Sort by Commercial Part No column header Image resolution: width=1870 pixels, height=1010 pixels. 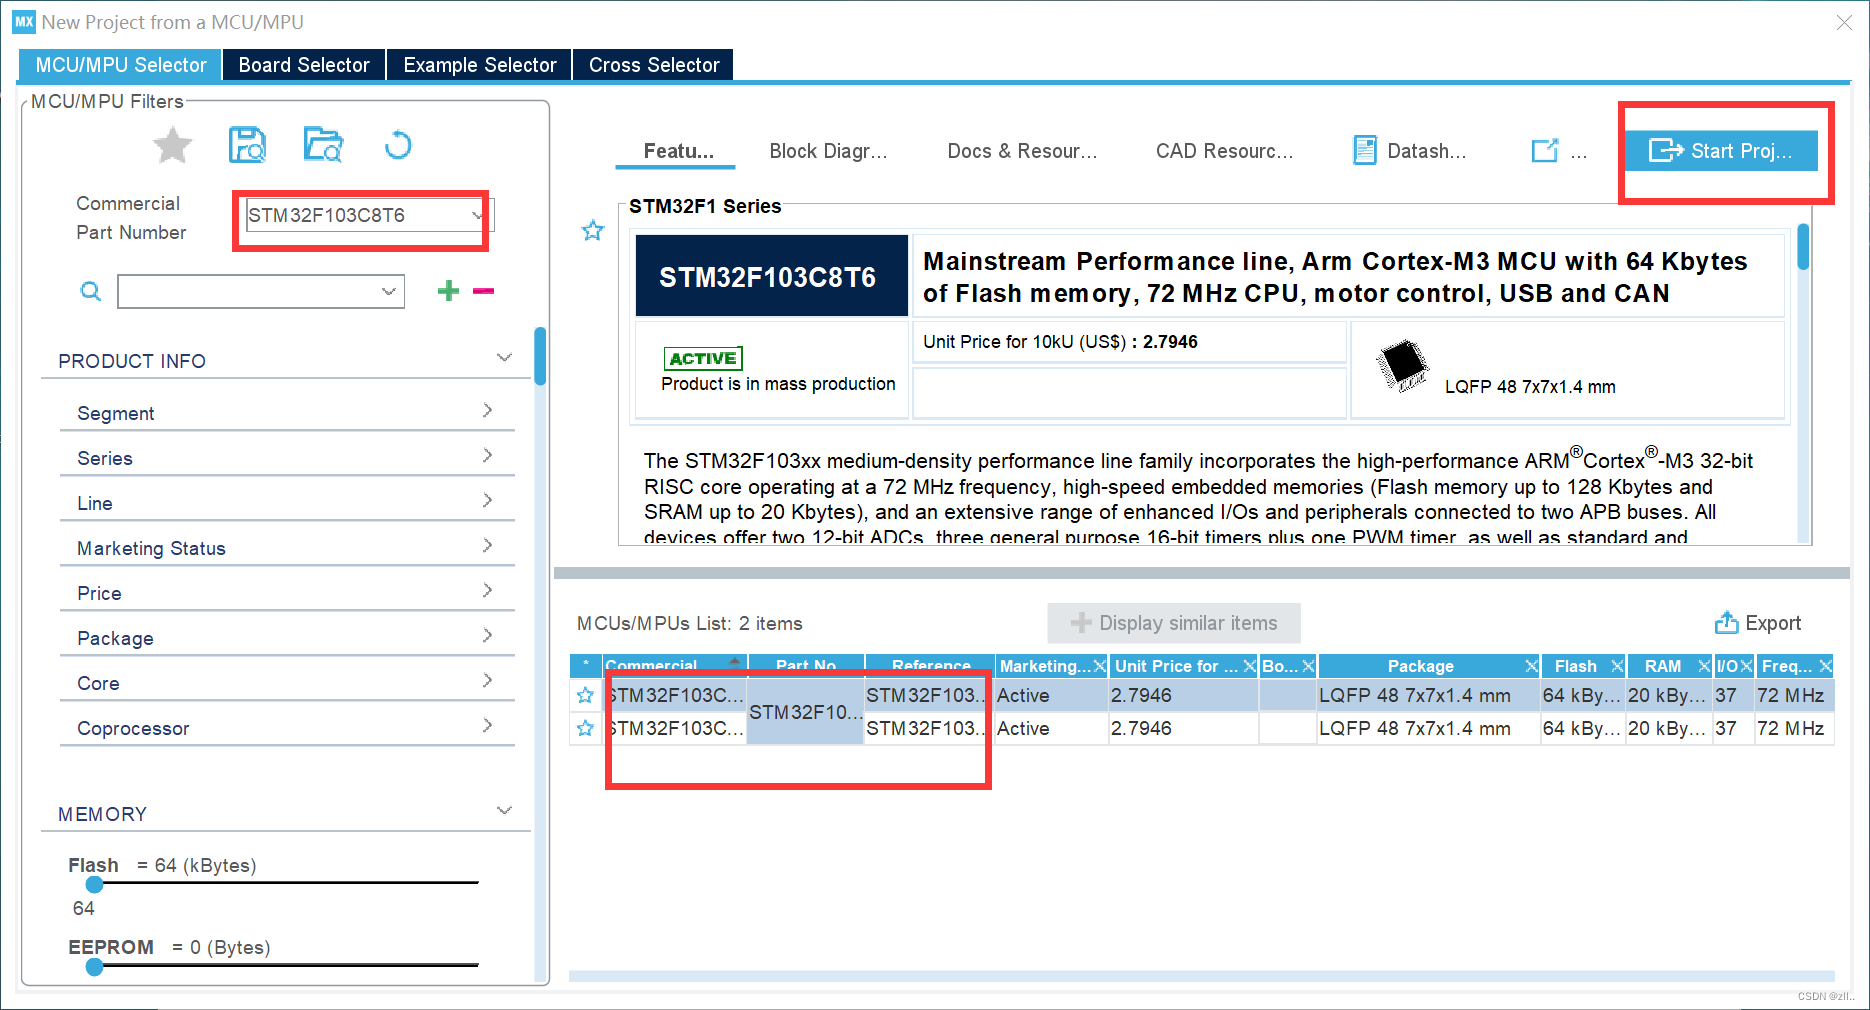(x=674, y=666)
